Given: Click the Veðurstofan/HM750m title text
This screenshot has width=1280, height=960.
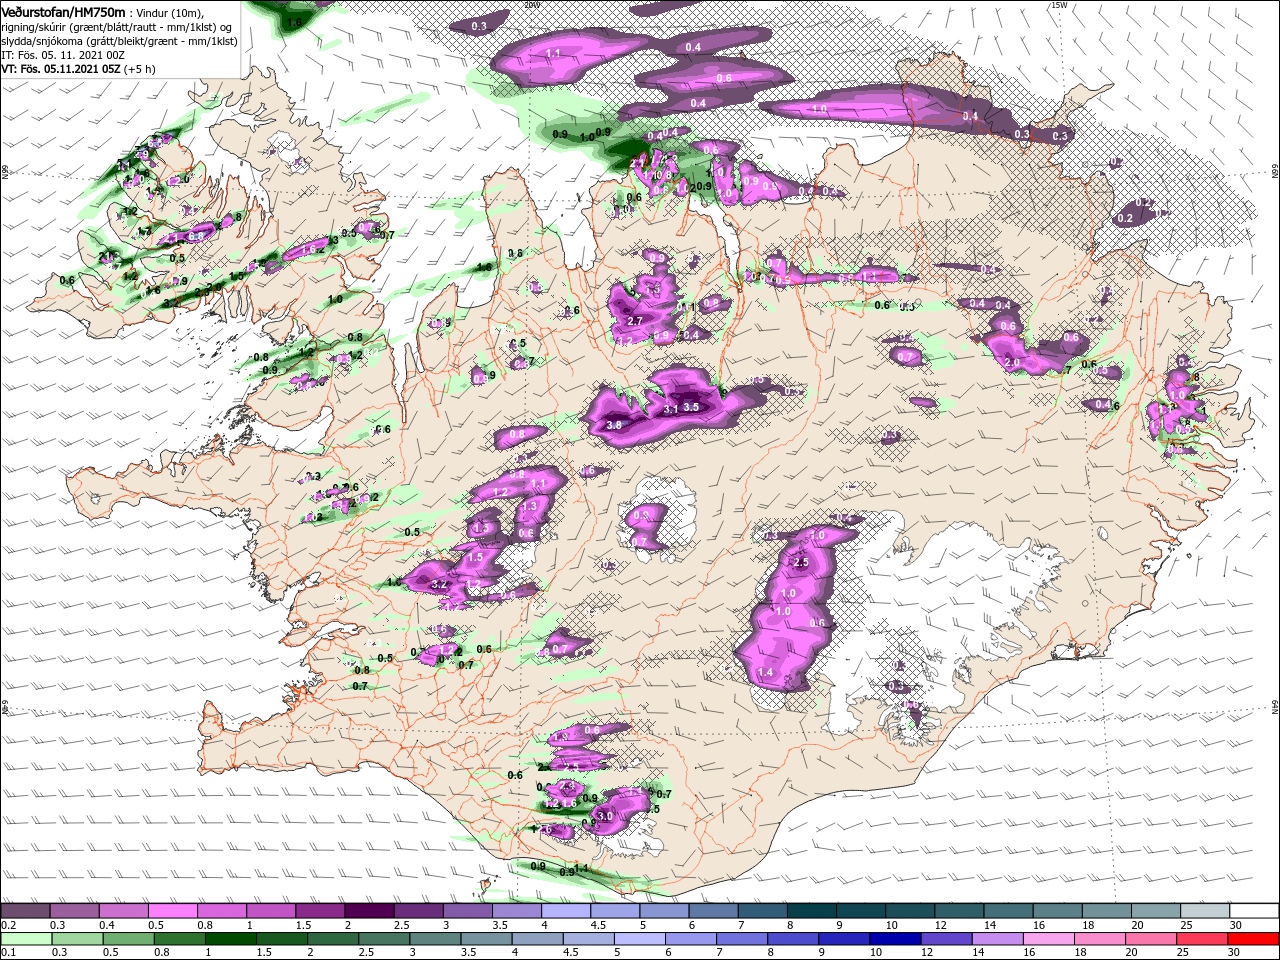Looking at the screenshot, I should coord(63,11).
